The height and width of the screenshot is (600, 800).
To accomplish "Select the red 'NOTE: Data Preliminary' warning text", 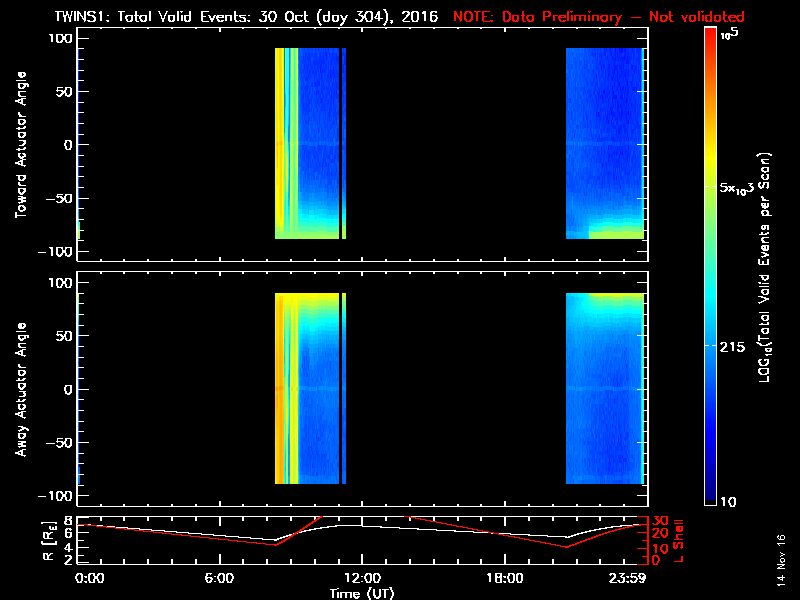I will pos(537,17).
